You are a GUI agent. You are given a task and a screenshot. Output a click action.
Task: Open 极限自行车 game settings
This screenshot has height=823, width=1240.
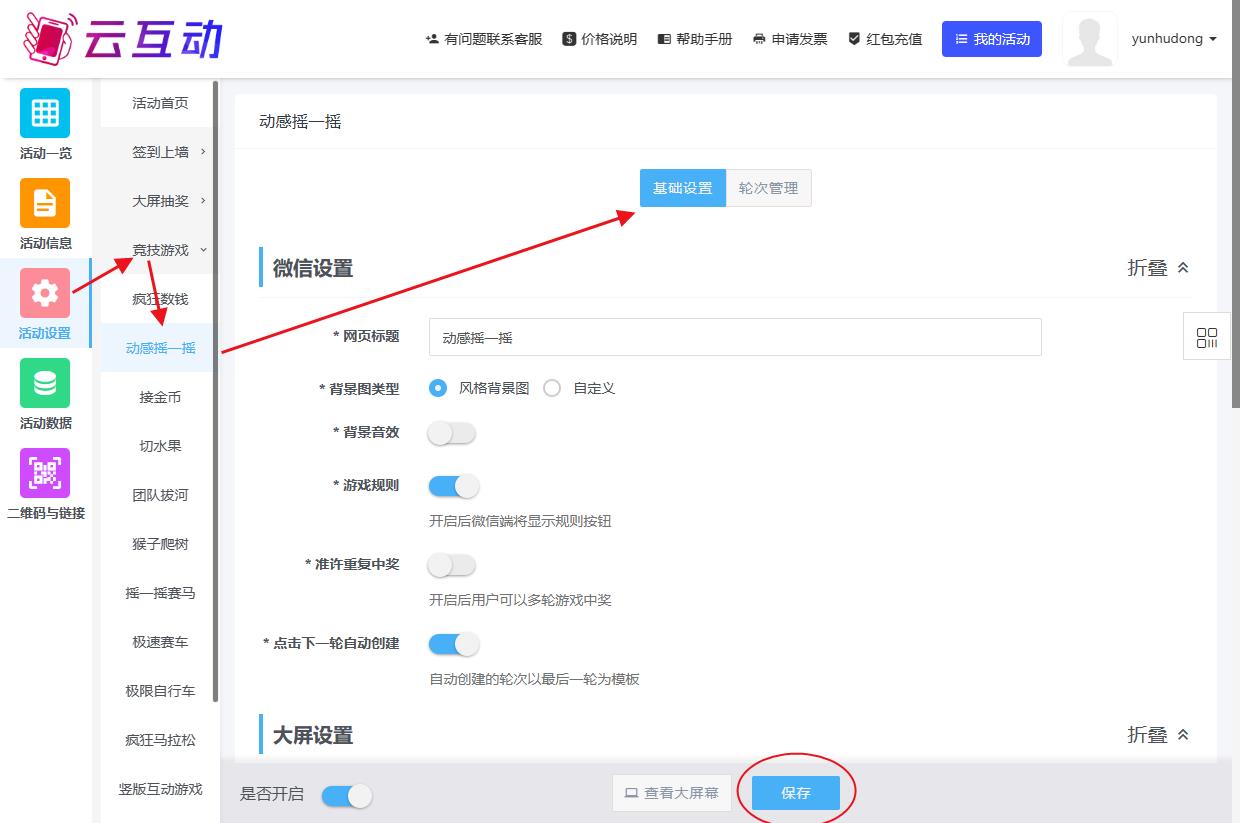(159, 691)
